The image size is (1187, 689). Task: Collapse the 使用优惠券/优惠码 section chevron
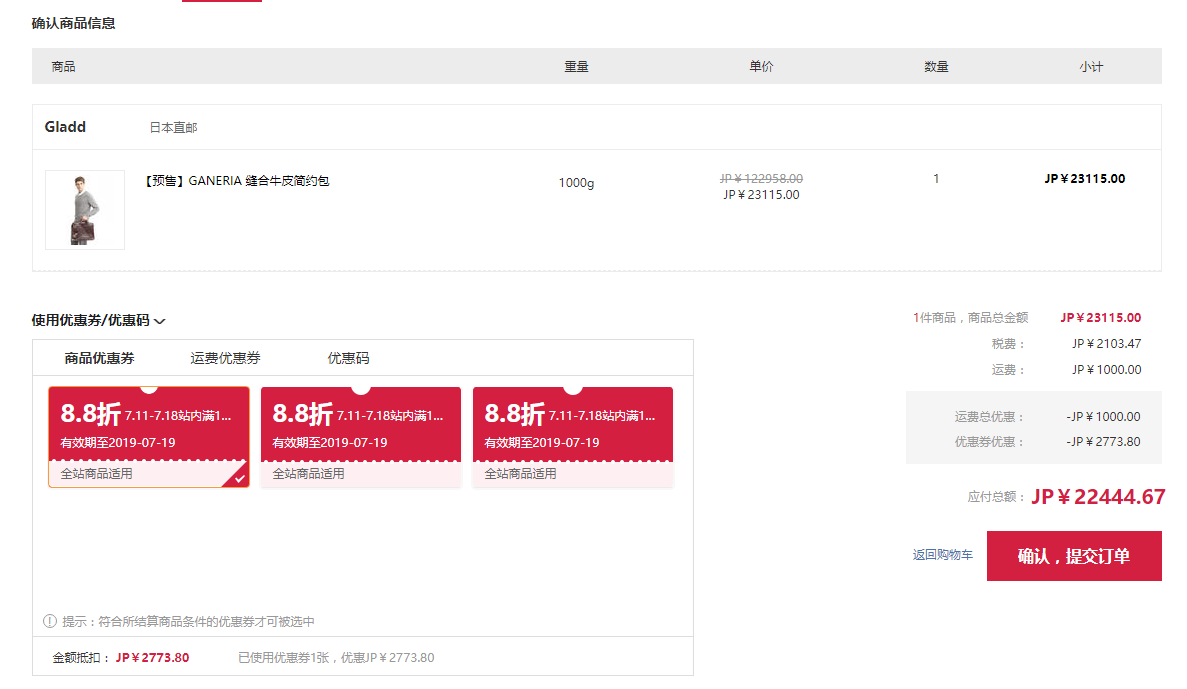click(x=160, y=321)
